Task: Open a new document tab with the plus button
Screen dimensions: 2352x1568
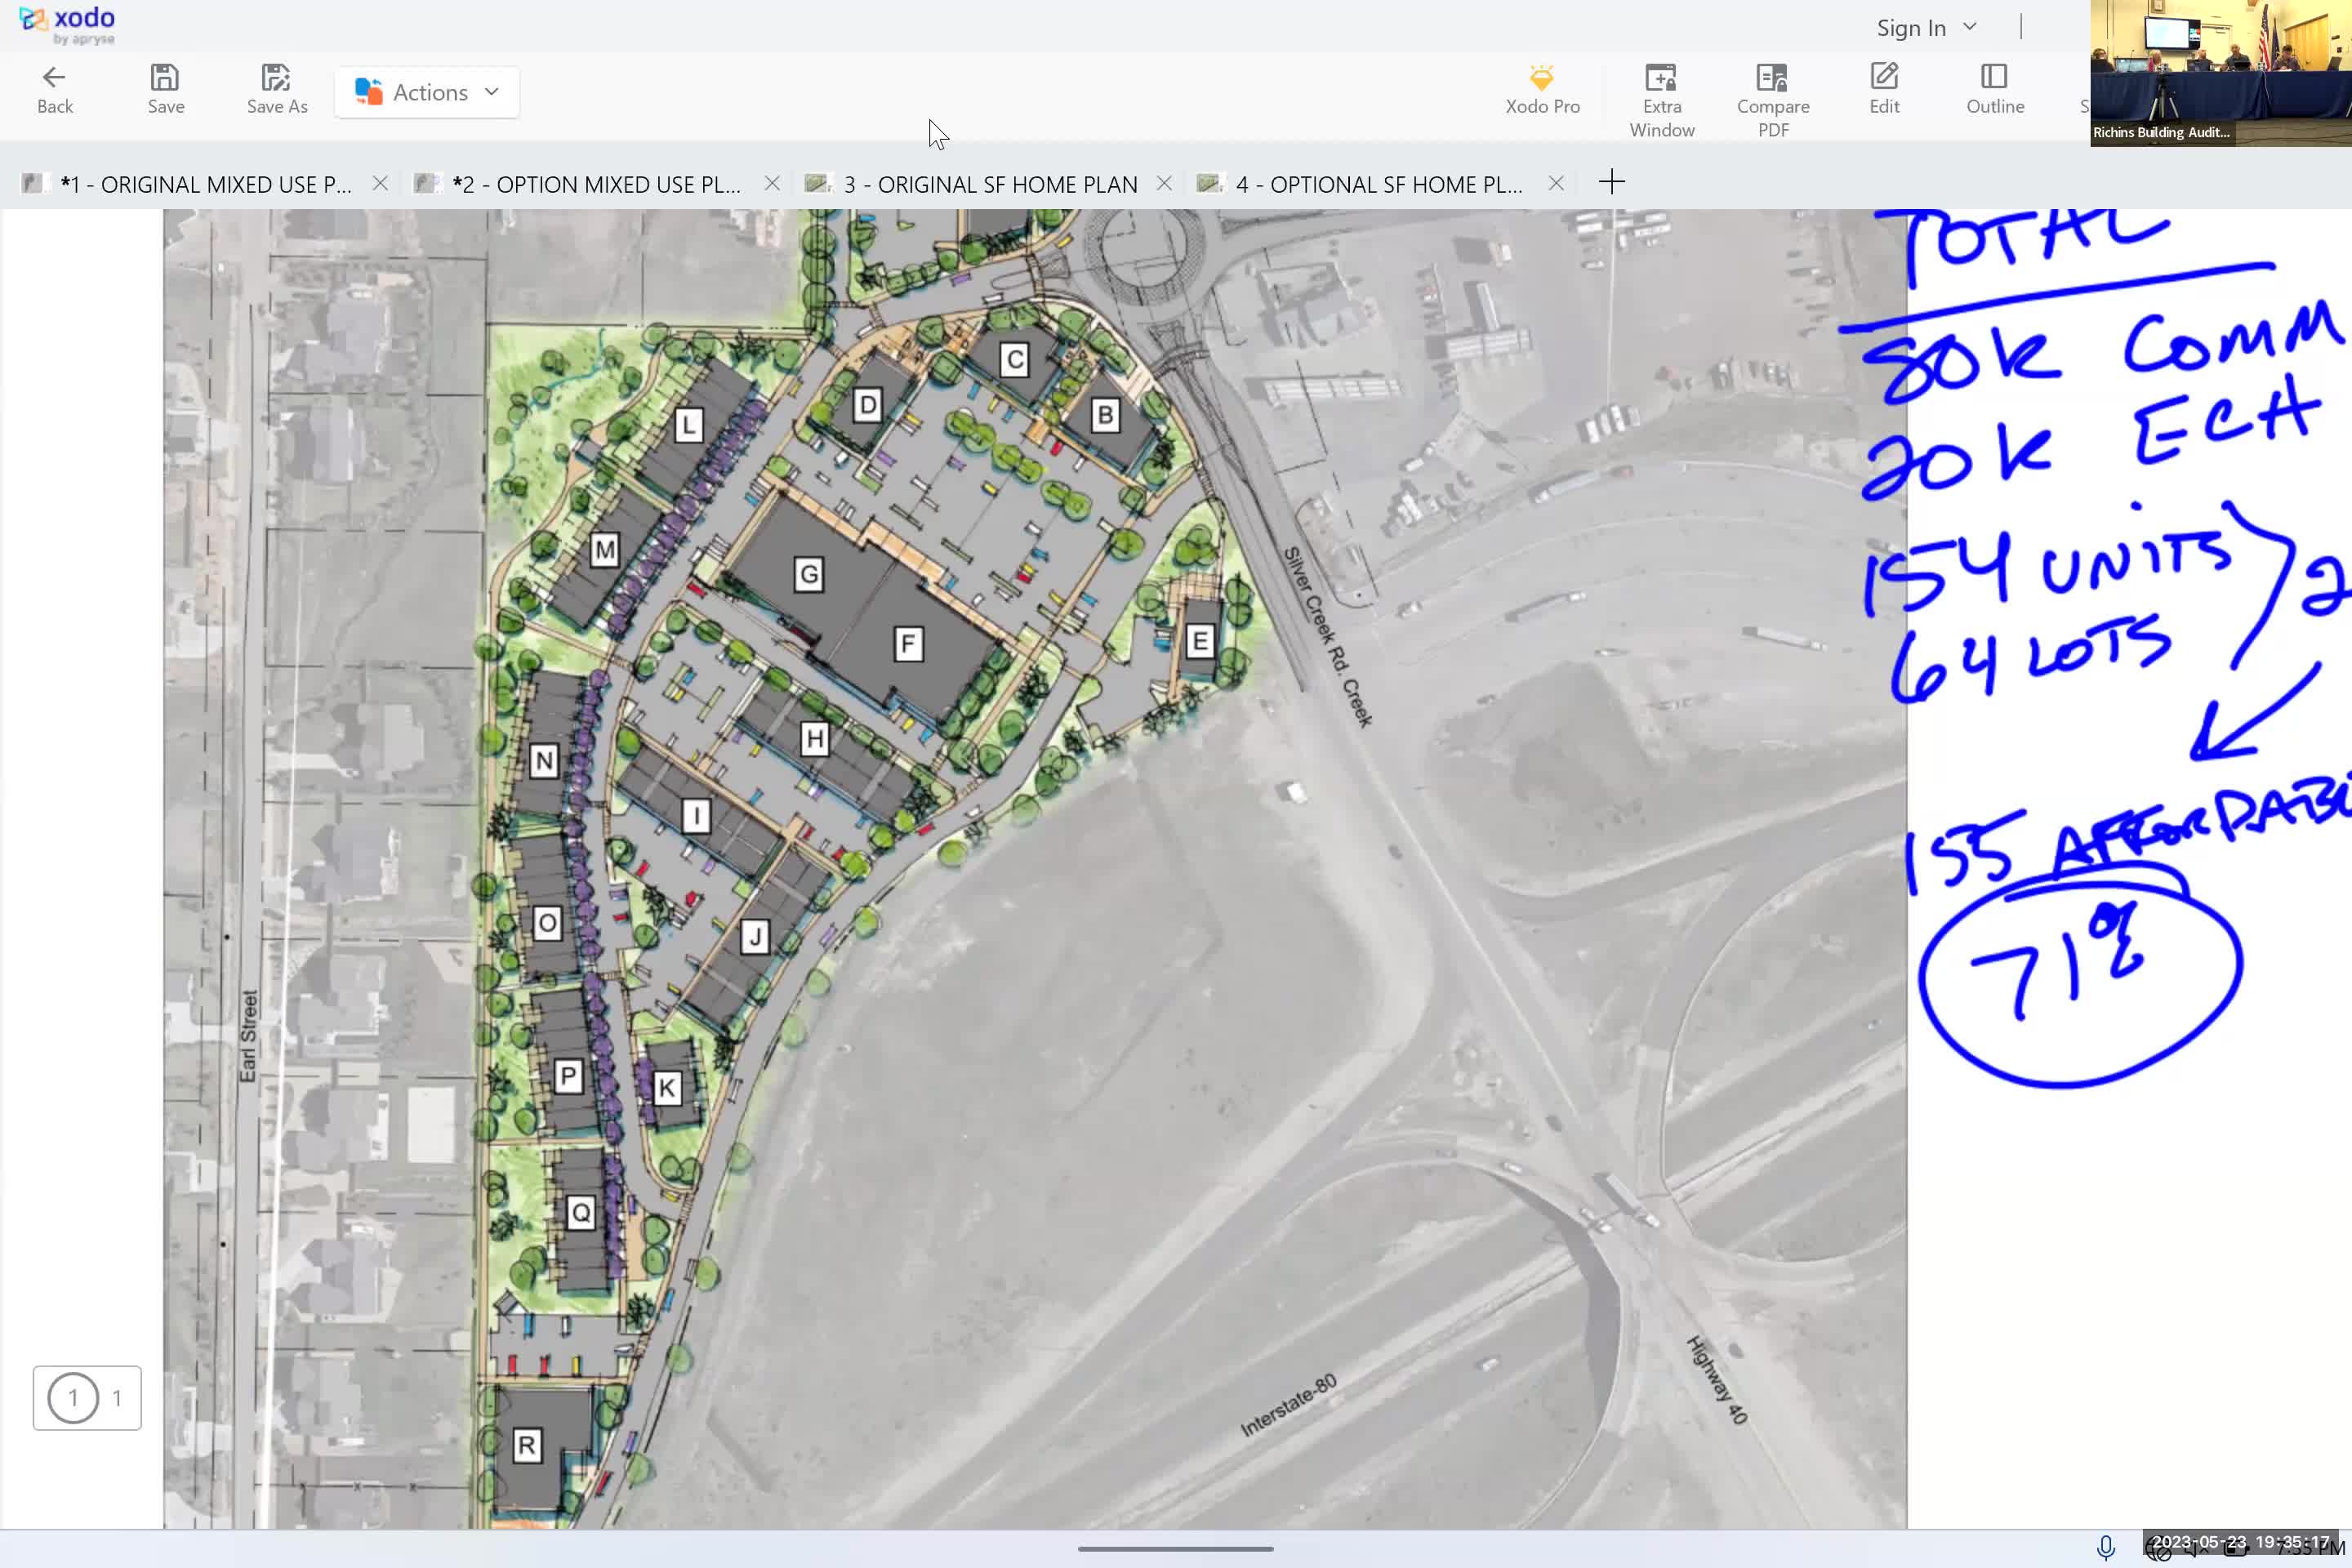Action: coord(1612,182)
